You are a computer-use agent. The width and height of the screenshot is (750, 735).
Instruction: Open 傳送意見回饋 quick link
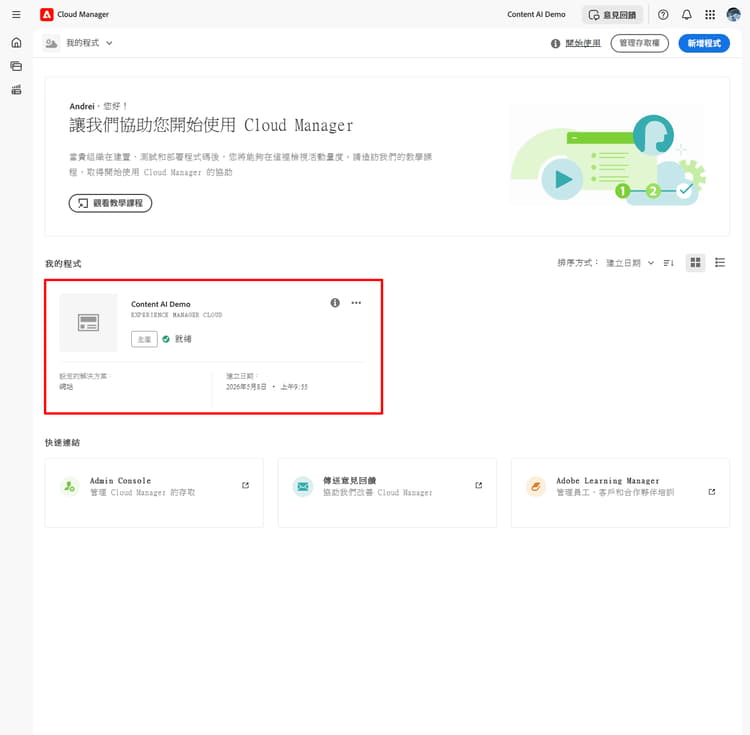(387, 493)
